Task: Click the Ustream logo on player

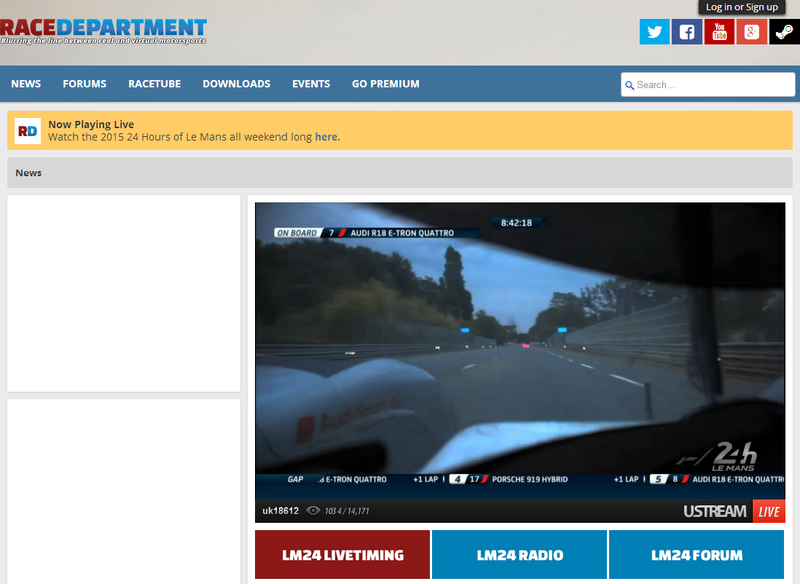Action: 714,511
